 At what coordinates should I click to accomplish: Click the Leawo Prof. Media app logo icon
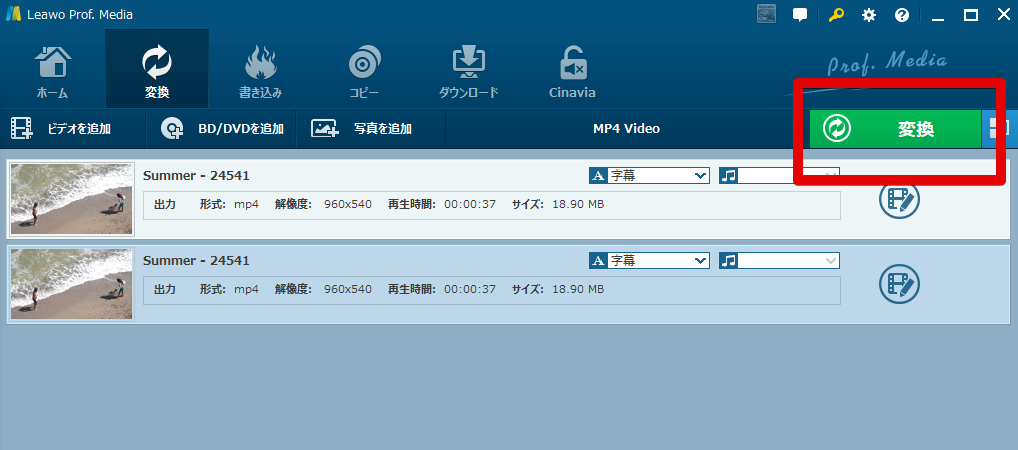pos(13,14)
